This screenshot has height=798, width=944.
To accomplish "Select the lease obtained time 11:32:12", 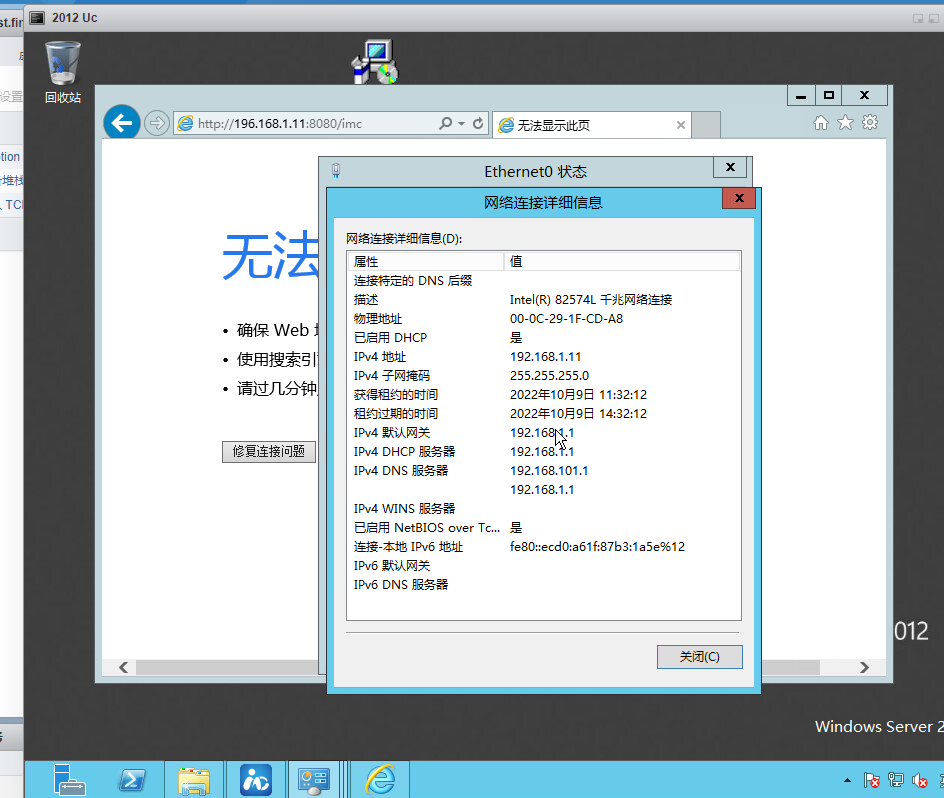I will pos(578,394).
